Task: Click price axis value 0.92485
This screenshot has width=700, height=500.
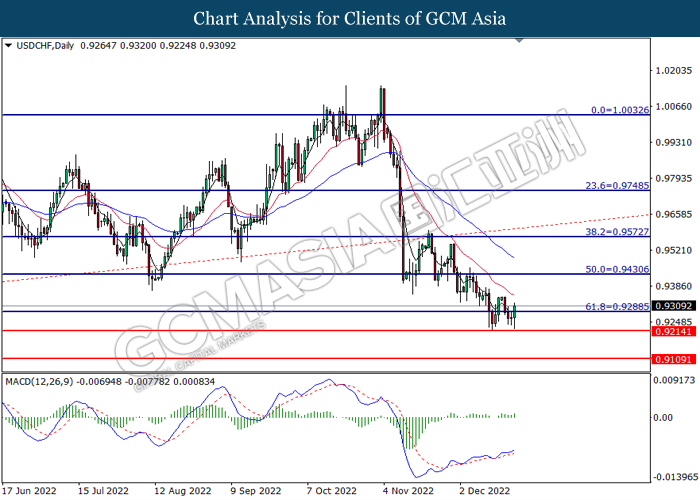Action: 674,322
